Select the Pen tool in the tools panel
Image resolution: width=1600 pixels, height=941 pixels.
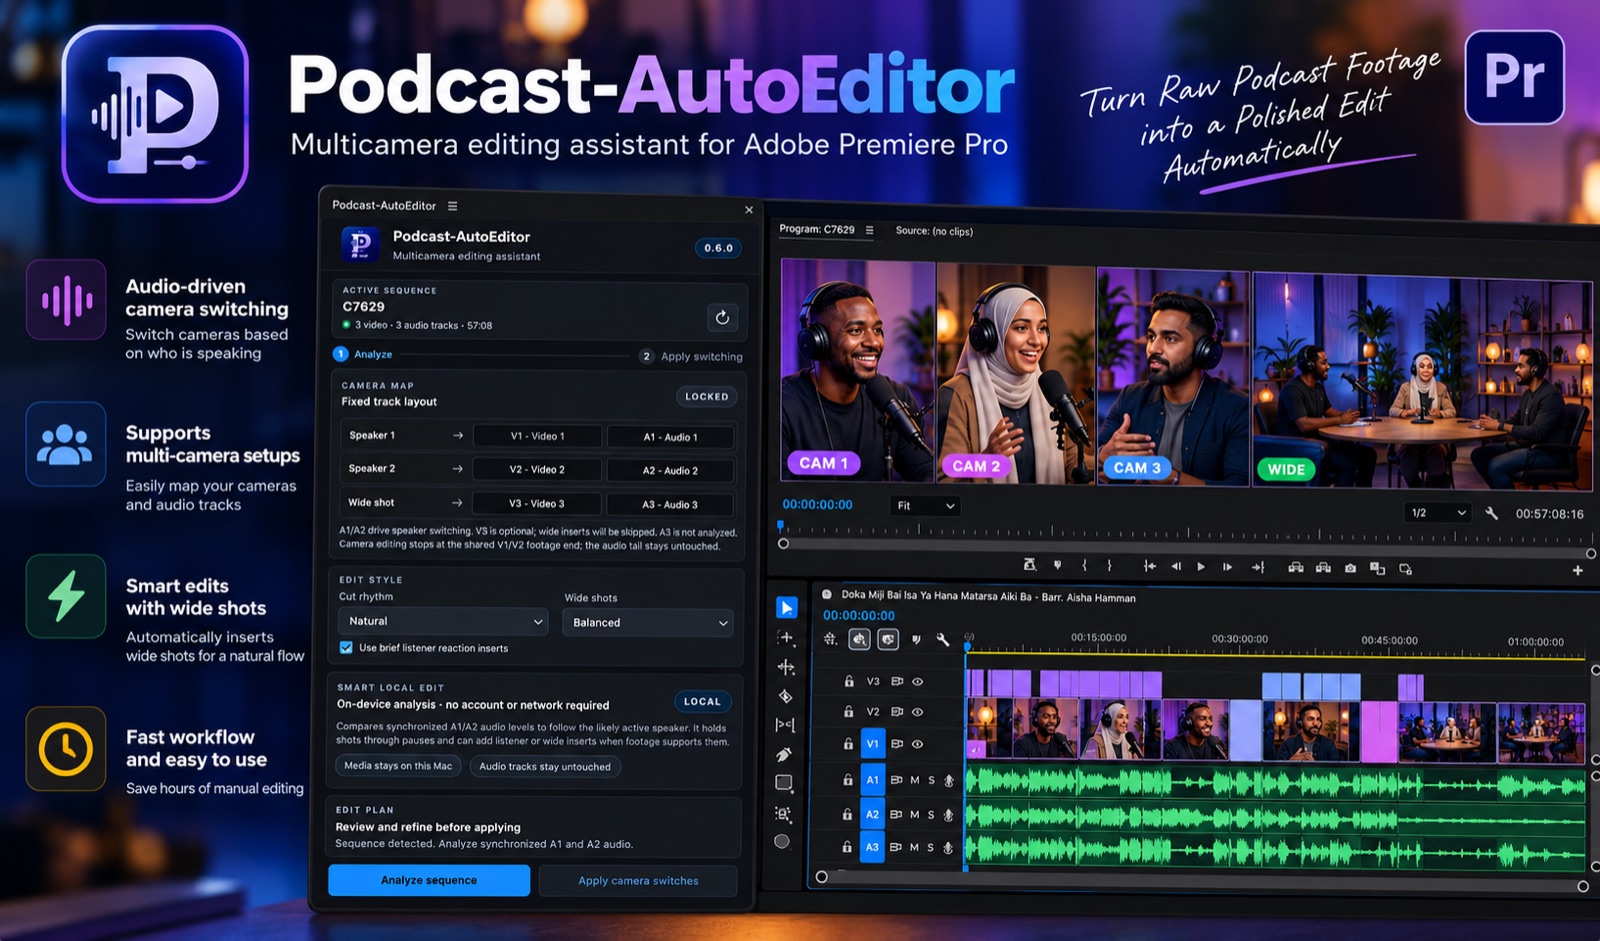point(784,754)
